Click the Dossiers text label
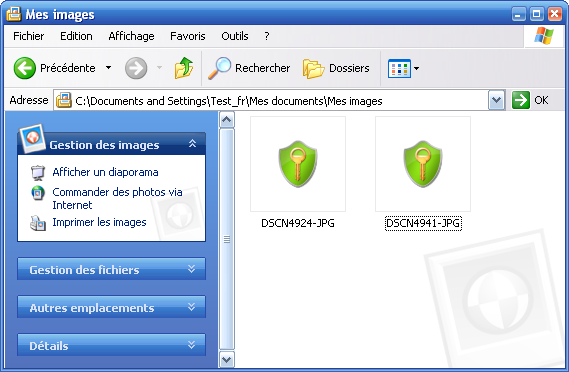This screenshot has height=372, width=569. (349, 68)
